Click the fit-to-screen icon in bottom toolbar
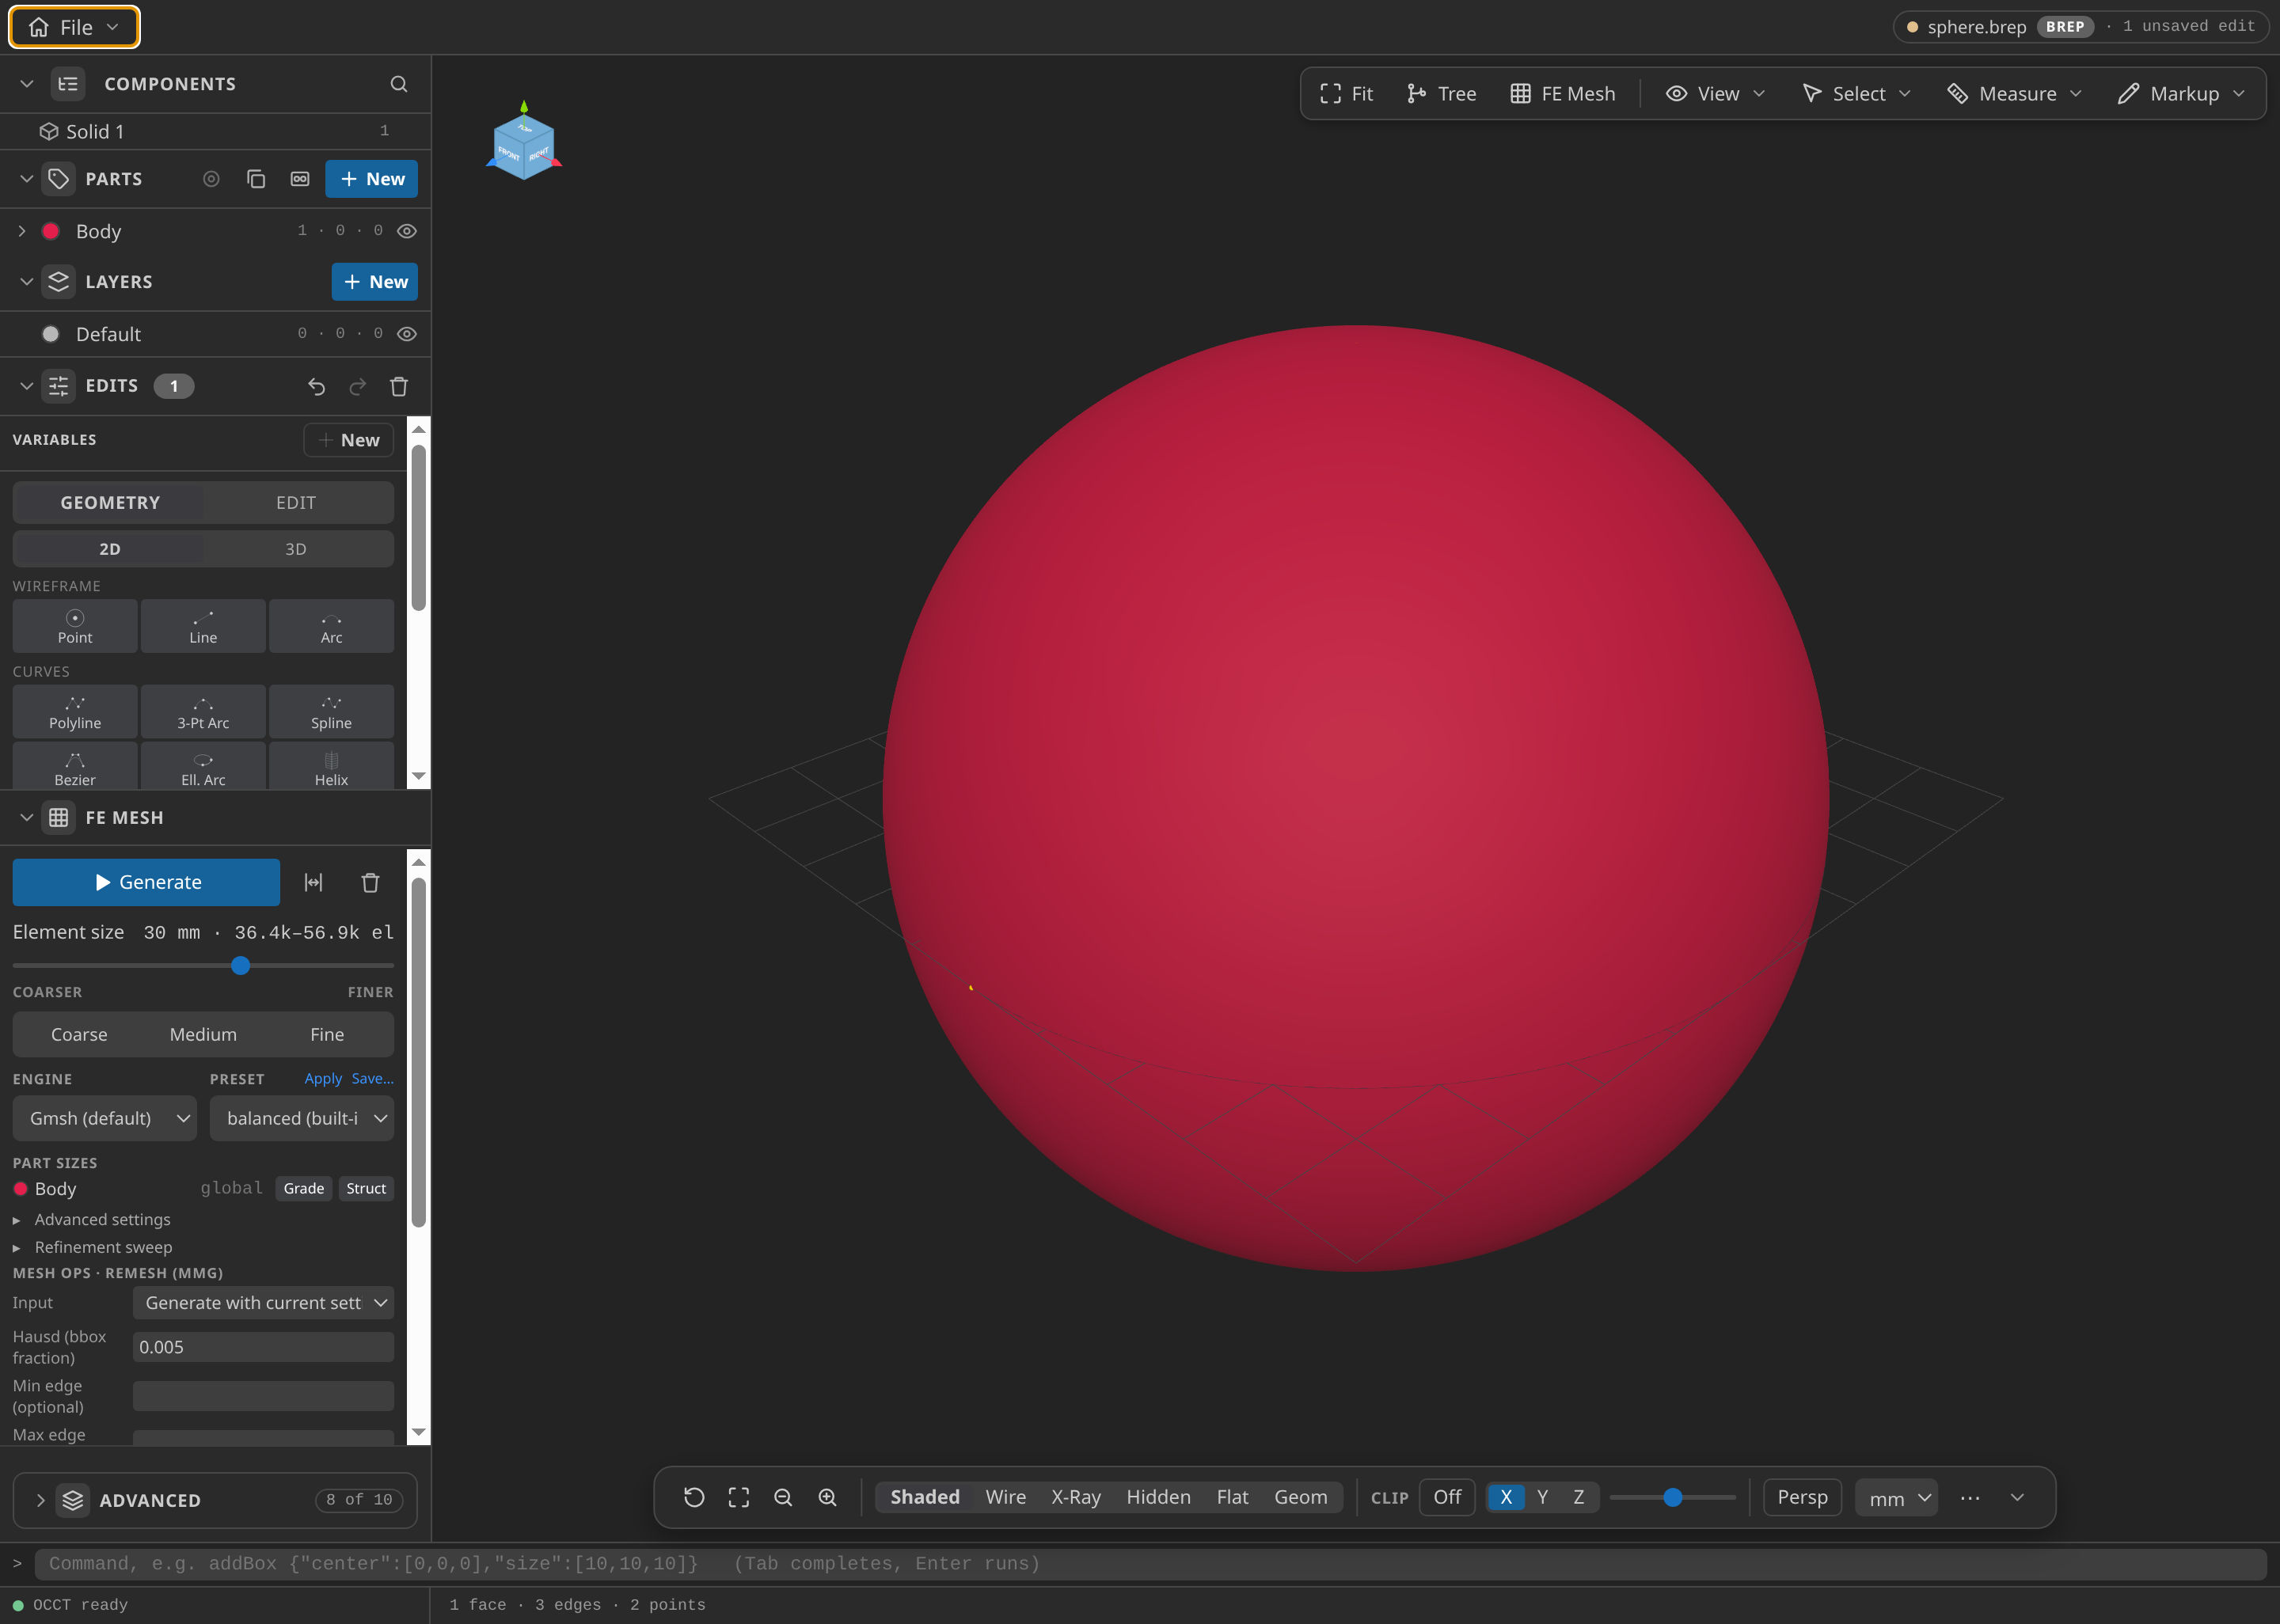This screenshot has width=2280, height=1624. pos(738,1497)
